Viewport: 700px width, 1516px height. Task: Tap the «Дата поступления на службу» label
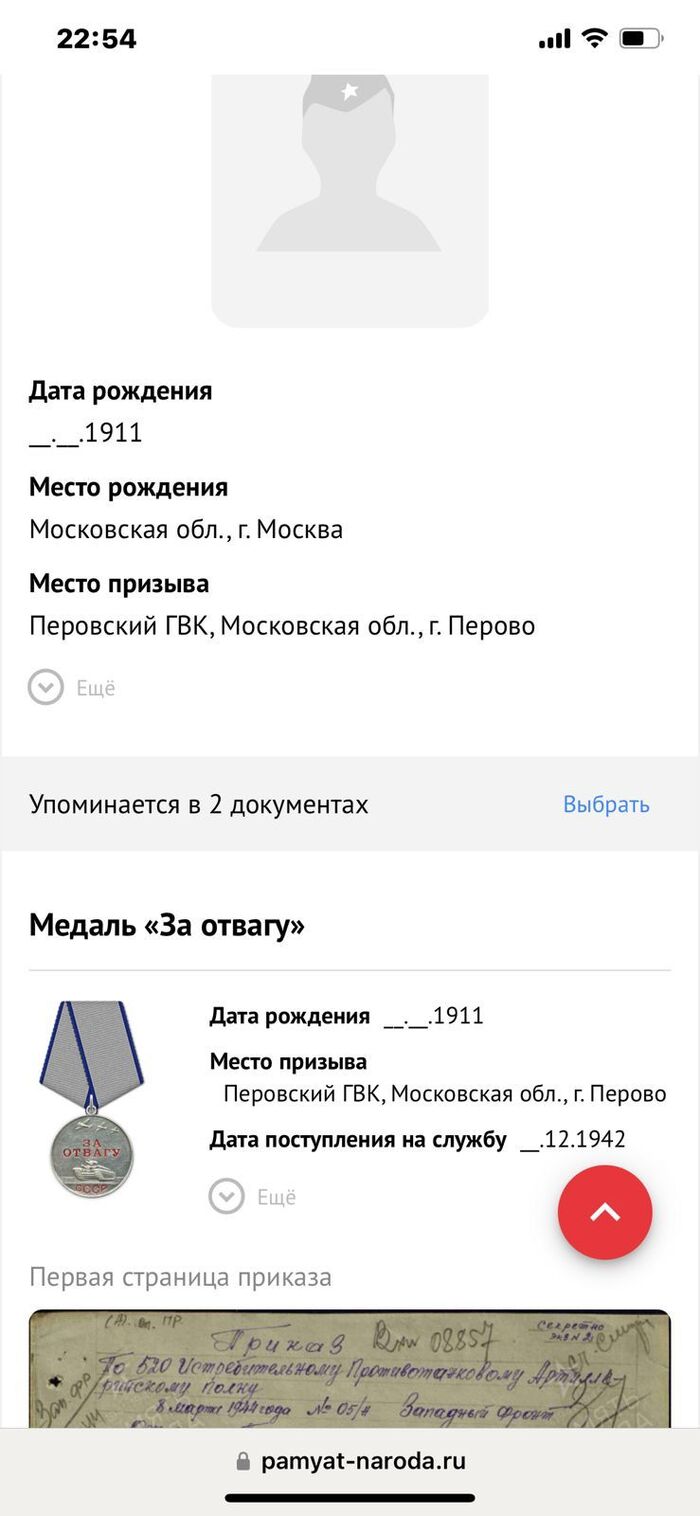pyautogui.click(x=358, y=1140)
